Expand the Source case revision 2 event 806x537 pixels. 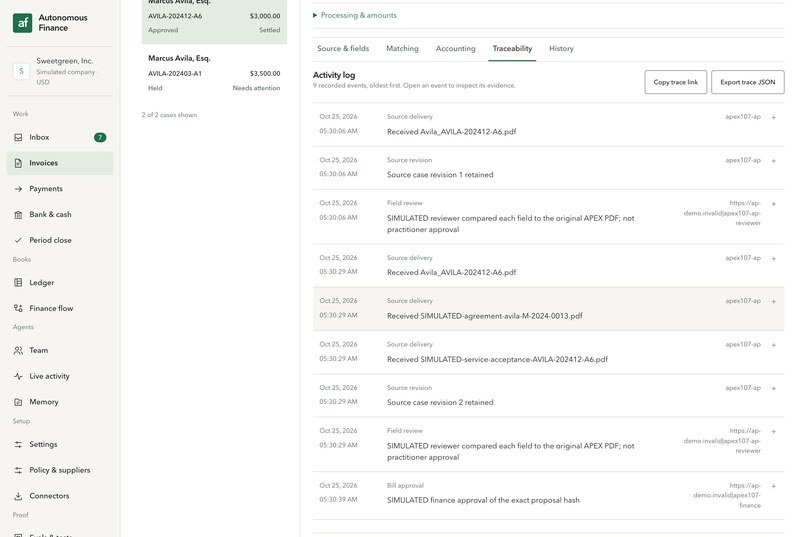774,388
